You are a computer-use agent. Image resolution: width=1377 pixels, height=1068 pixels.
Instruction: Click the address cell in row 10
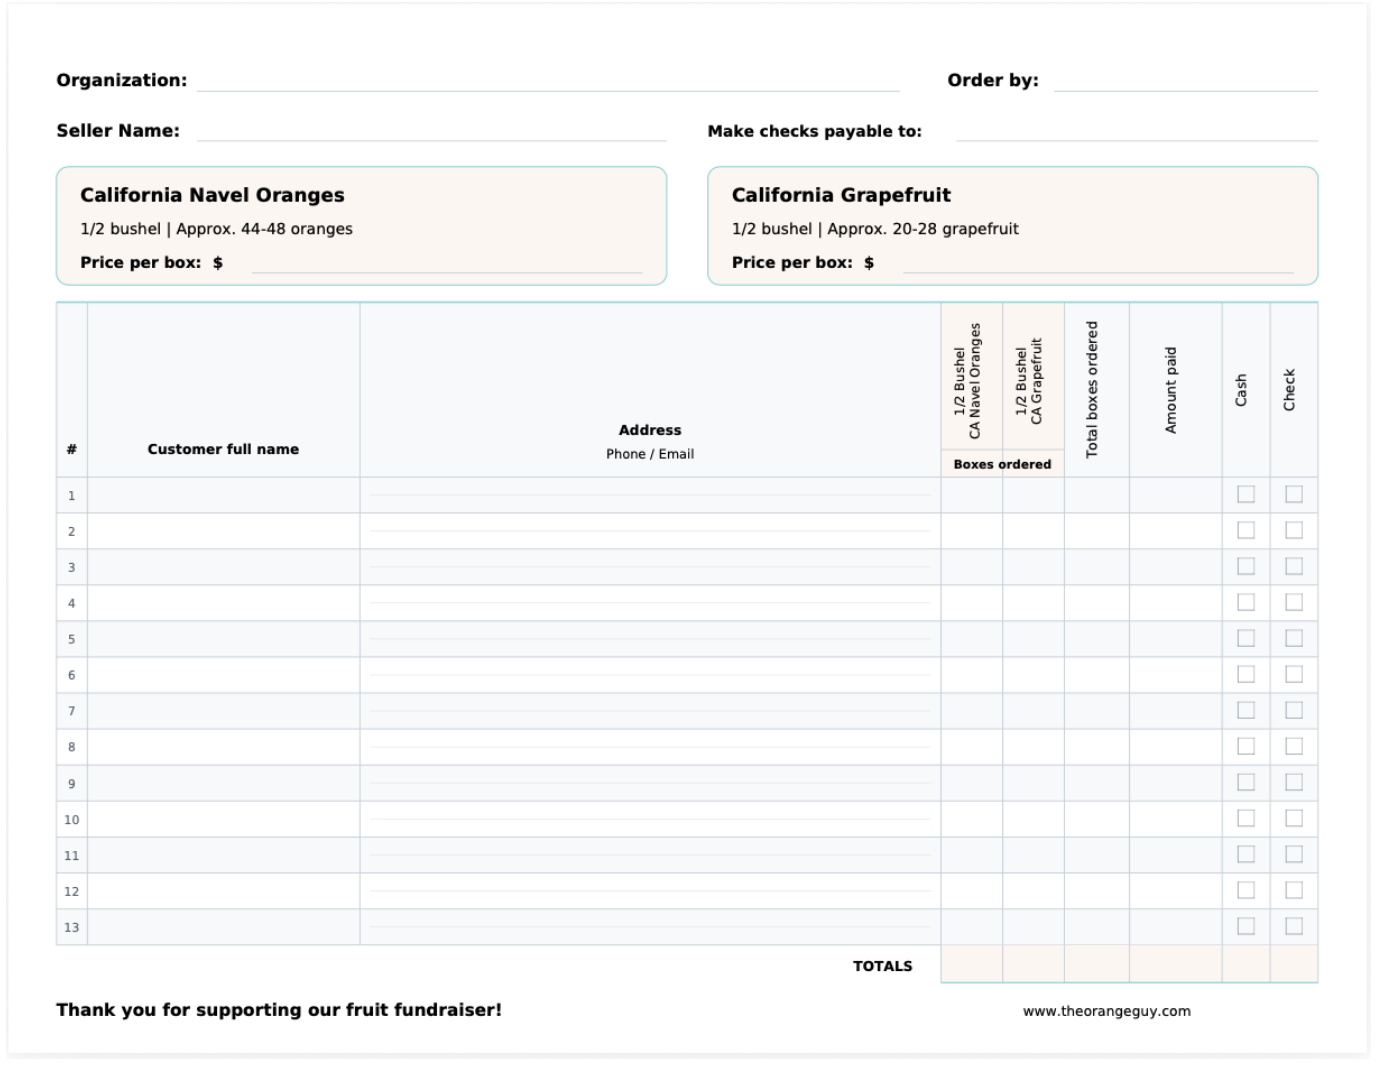tap(650, 819)
